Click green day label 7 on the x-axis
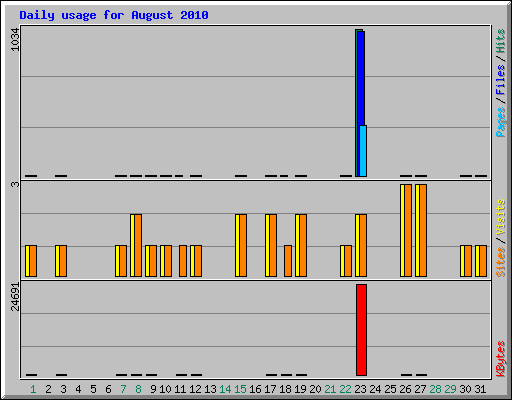512x400 pixels. [x=123, y=389]
